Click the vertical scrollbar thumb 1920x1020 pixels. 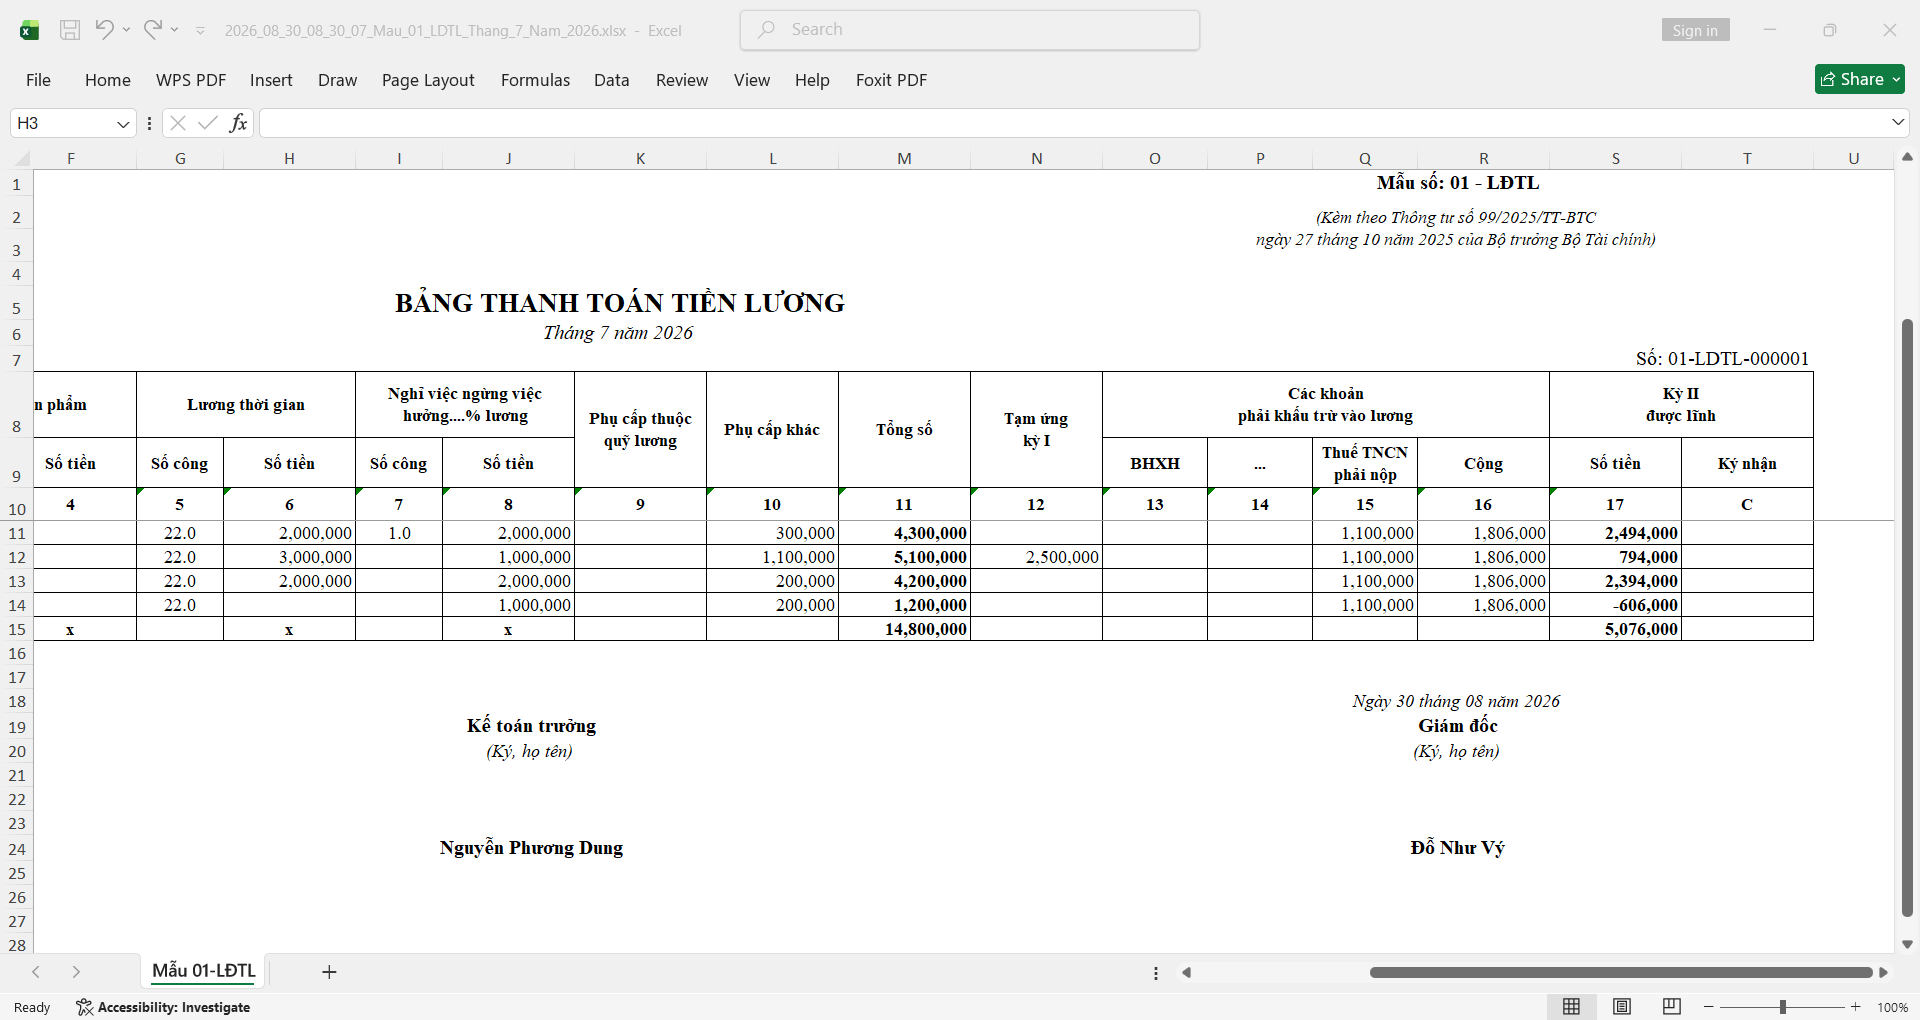[1907, 618]
